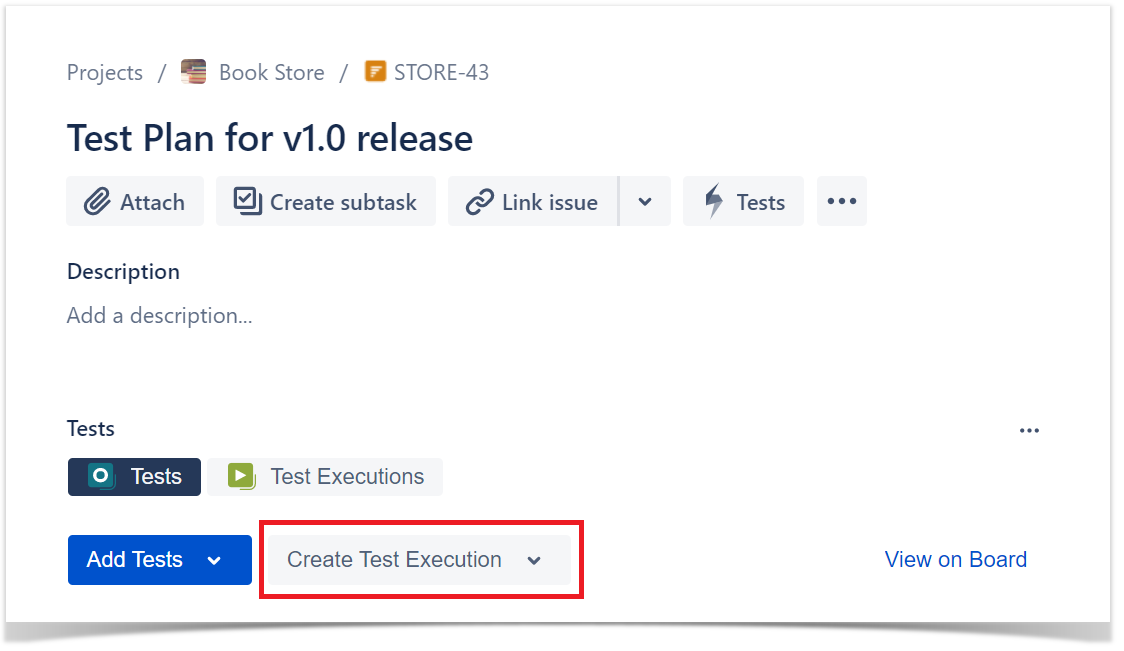Click Create Test Execution button
This screenshot has width=1124, height=651.
tap(420, 560)
